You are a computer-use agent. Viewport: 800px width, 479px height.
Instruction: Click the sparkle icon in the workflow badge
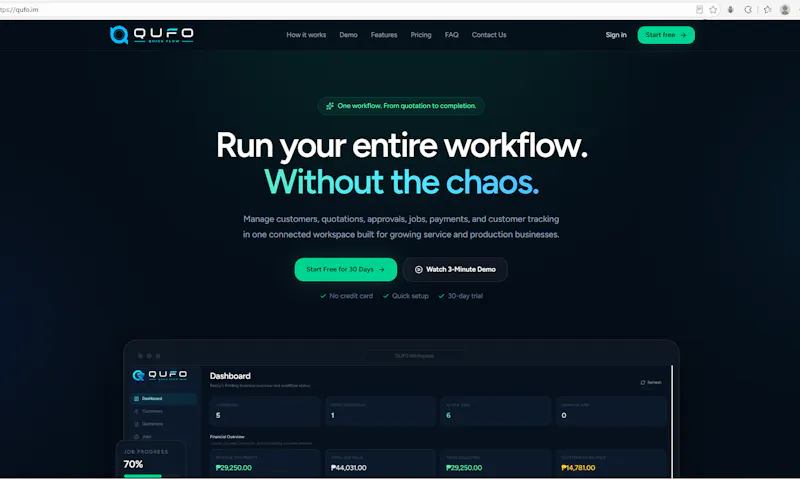(x=330, y=106)
